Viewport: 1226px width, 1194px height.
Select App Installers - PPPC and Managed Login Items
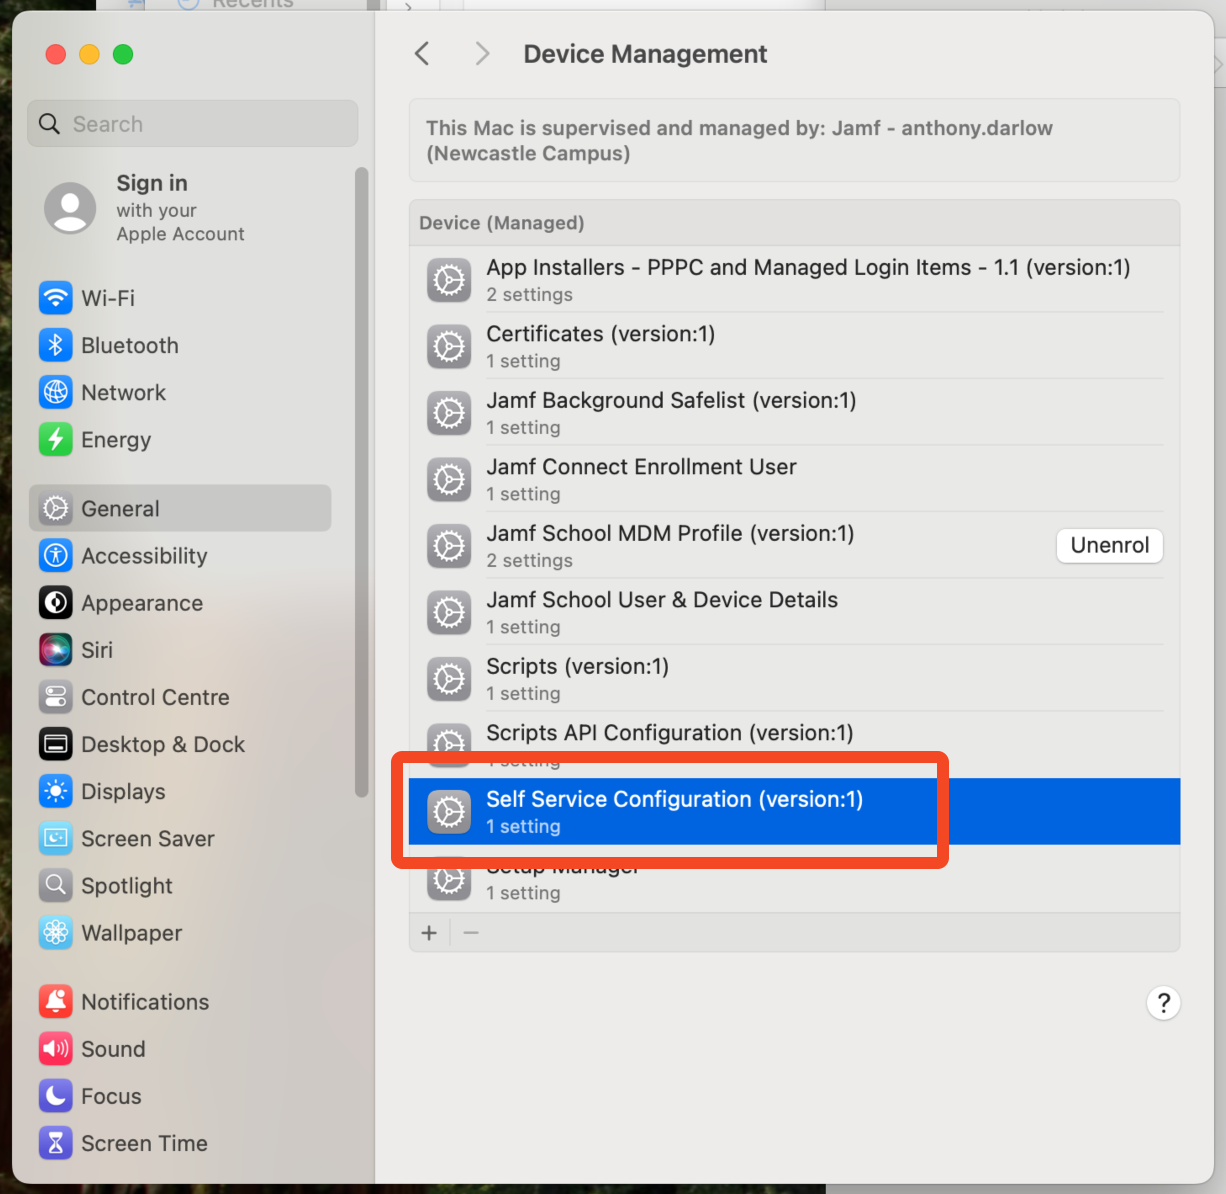[808, 267]
